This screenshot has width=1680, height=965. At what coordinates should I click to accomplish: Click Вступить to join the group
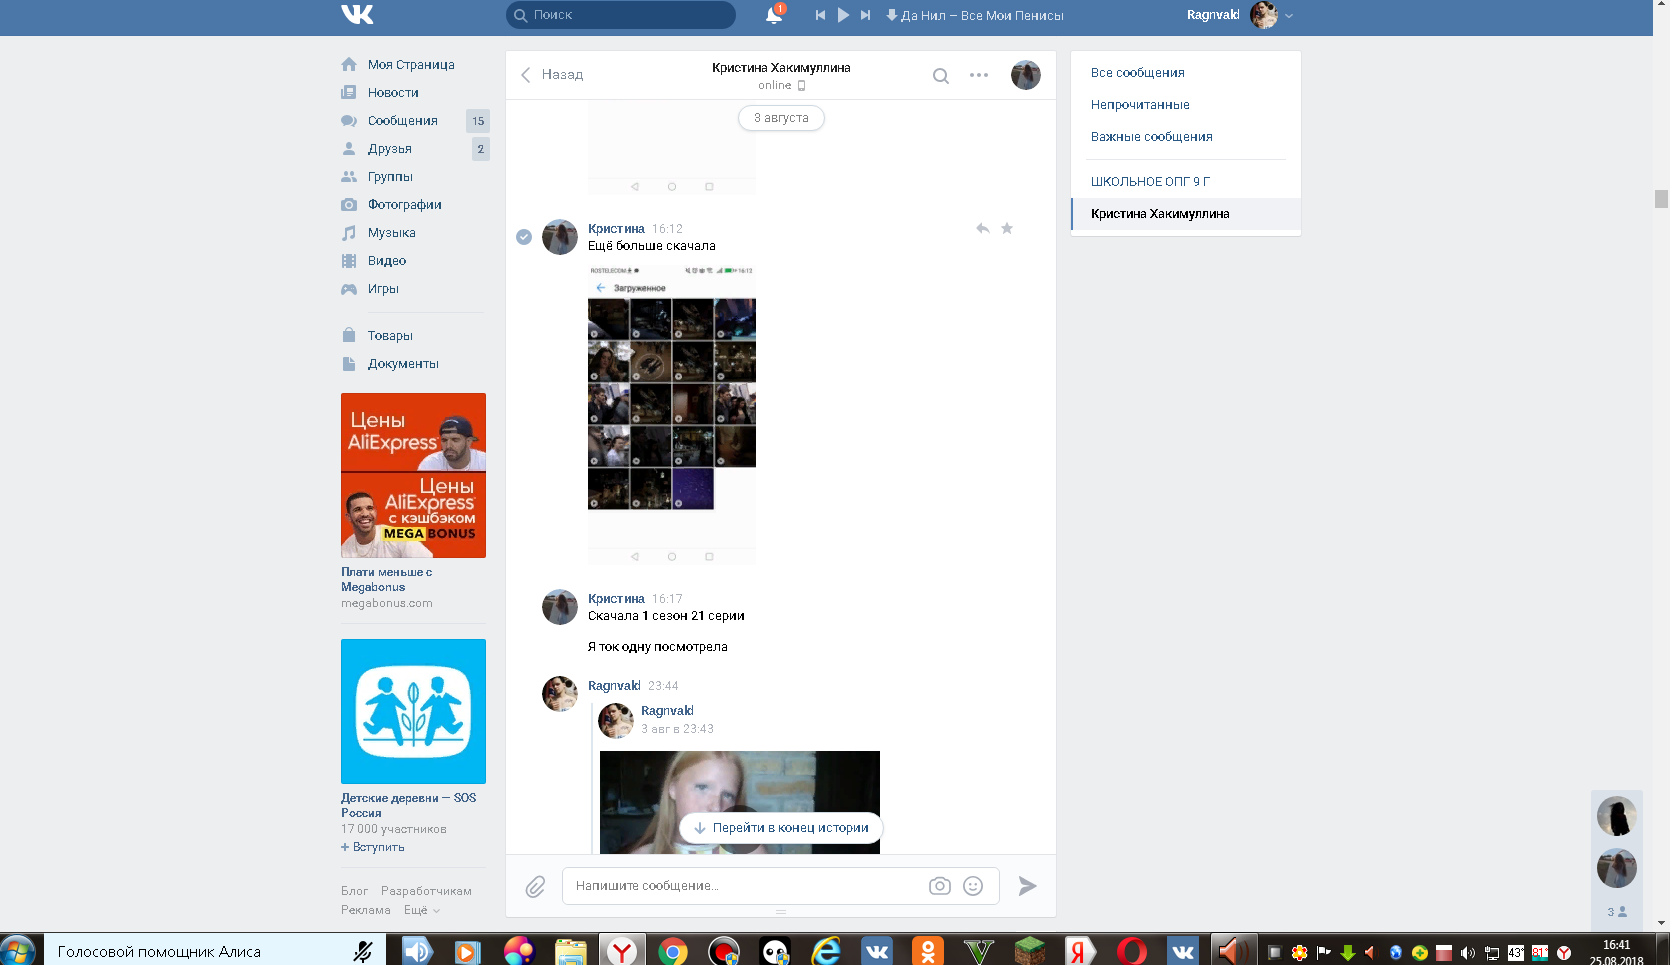point(373,847)
